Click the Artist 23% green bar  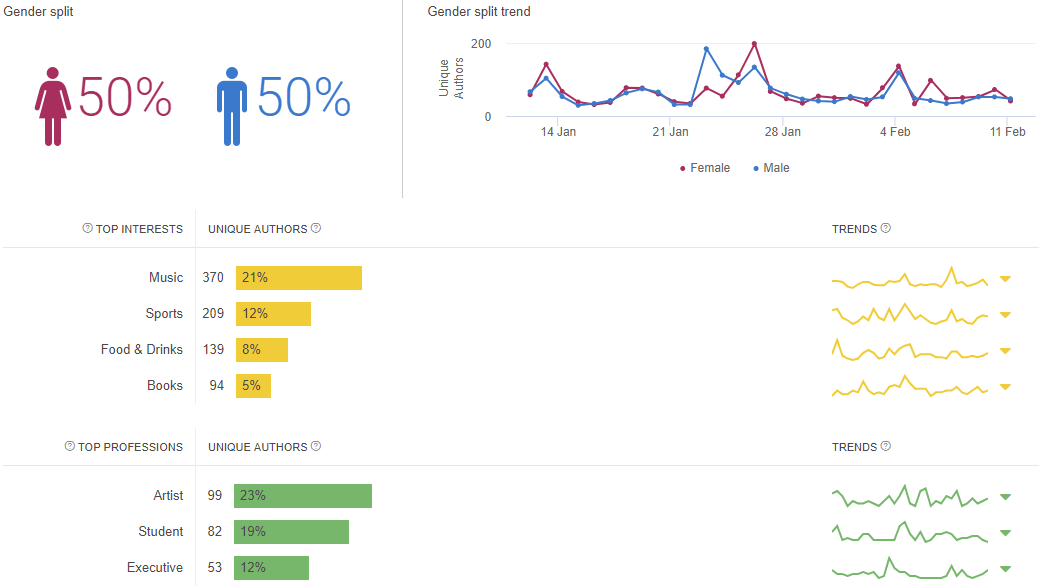[302, 496]
